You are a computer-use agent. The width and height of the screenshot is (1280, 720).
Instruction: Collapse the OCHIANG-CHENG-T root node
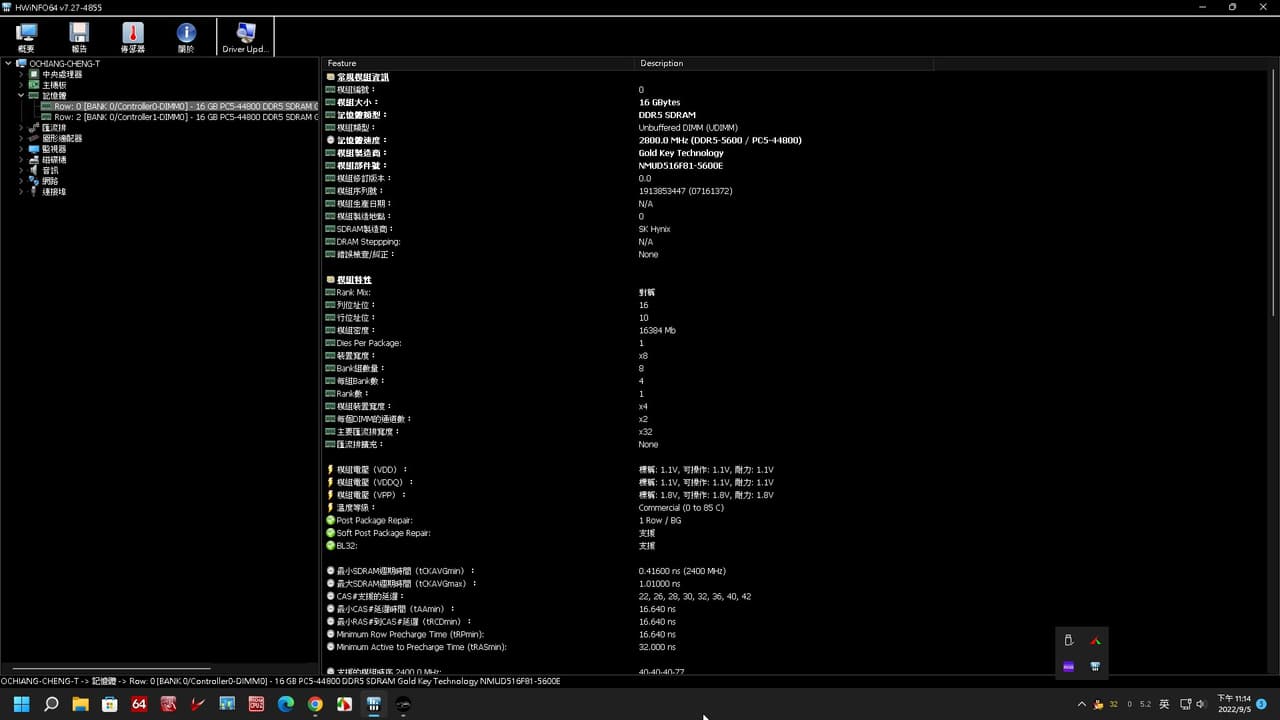[9, 63]
